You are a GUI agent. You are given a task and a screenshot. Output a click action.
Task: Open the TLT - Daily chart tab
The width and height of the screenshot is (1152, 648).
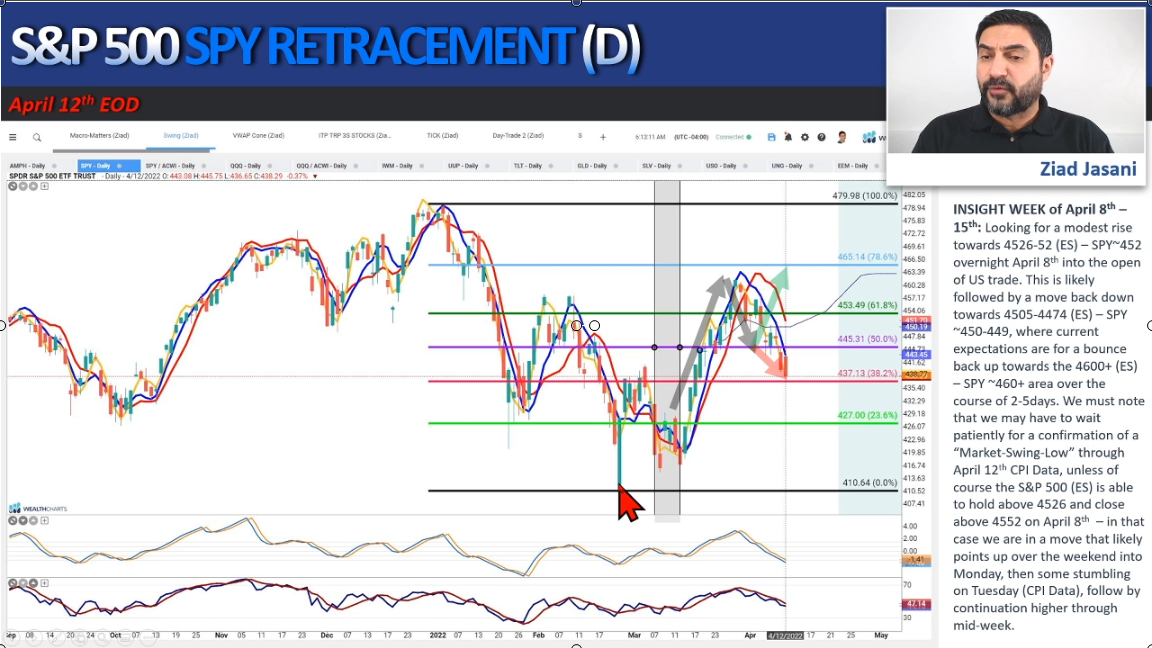pos(528,166)
